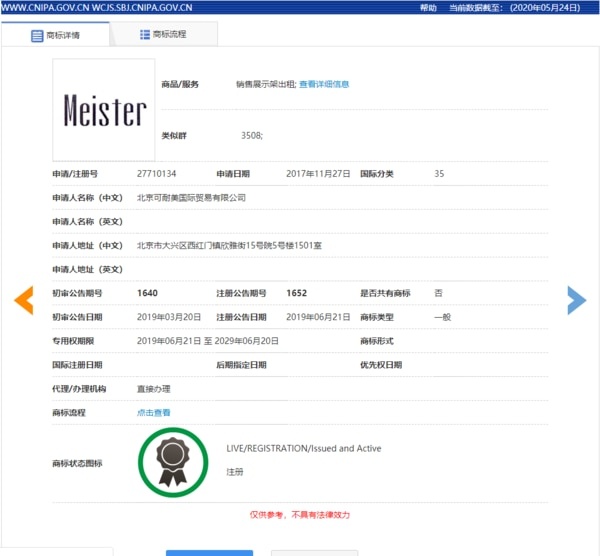
Task: Click international class value 35
Action: [x=439, y=174]
